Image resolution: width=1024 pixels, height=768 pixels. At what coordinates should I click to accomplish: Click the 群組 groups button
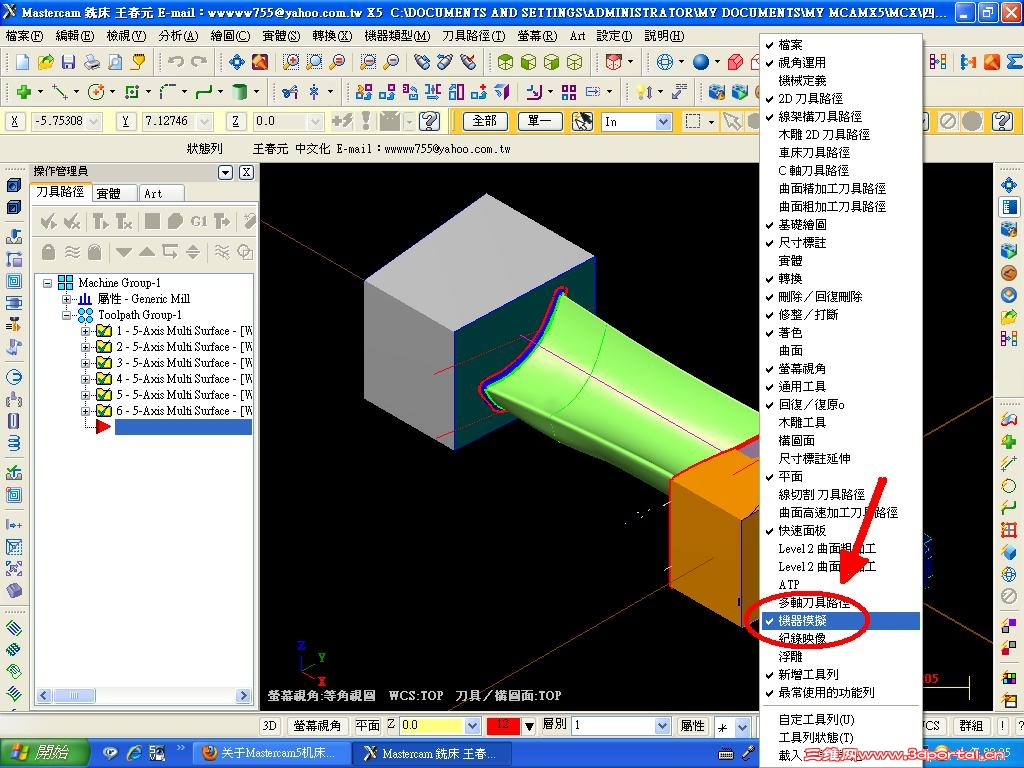pos(971,726)
